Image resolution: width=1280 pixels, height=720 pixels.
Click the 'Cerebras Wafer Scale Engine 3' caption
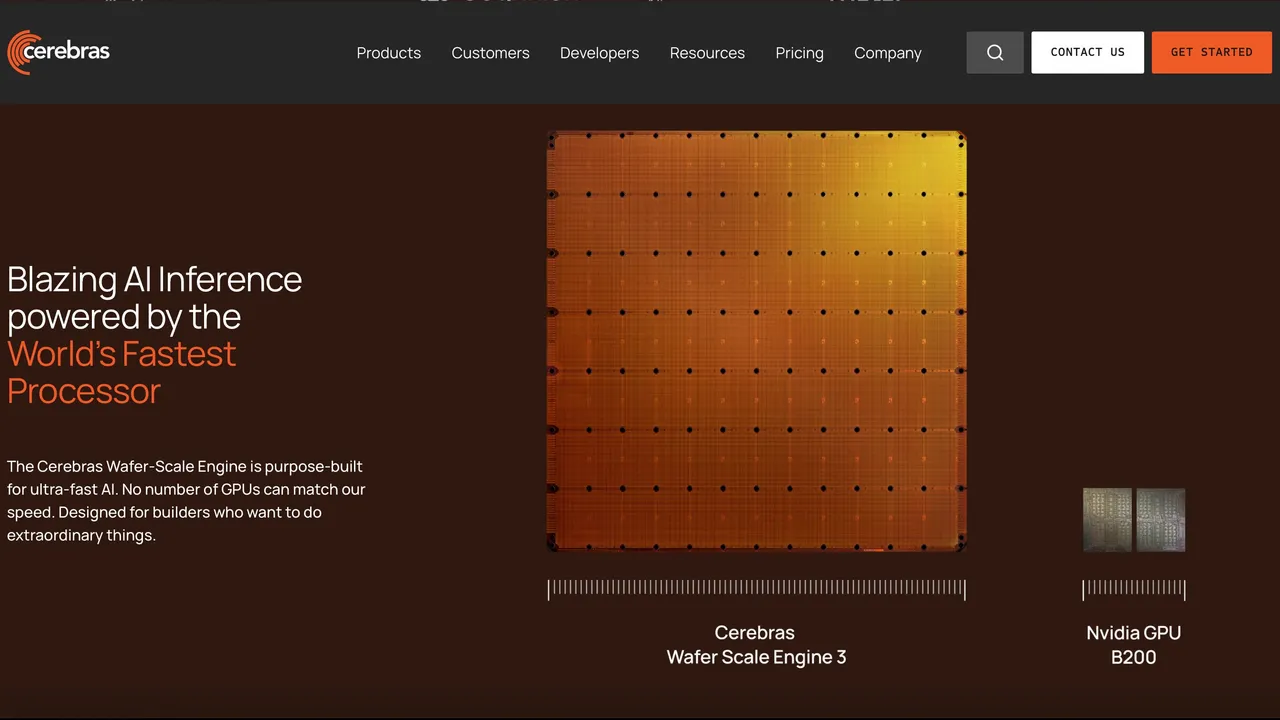pyautogui.click(x=756, y=645)
